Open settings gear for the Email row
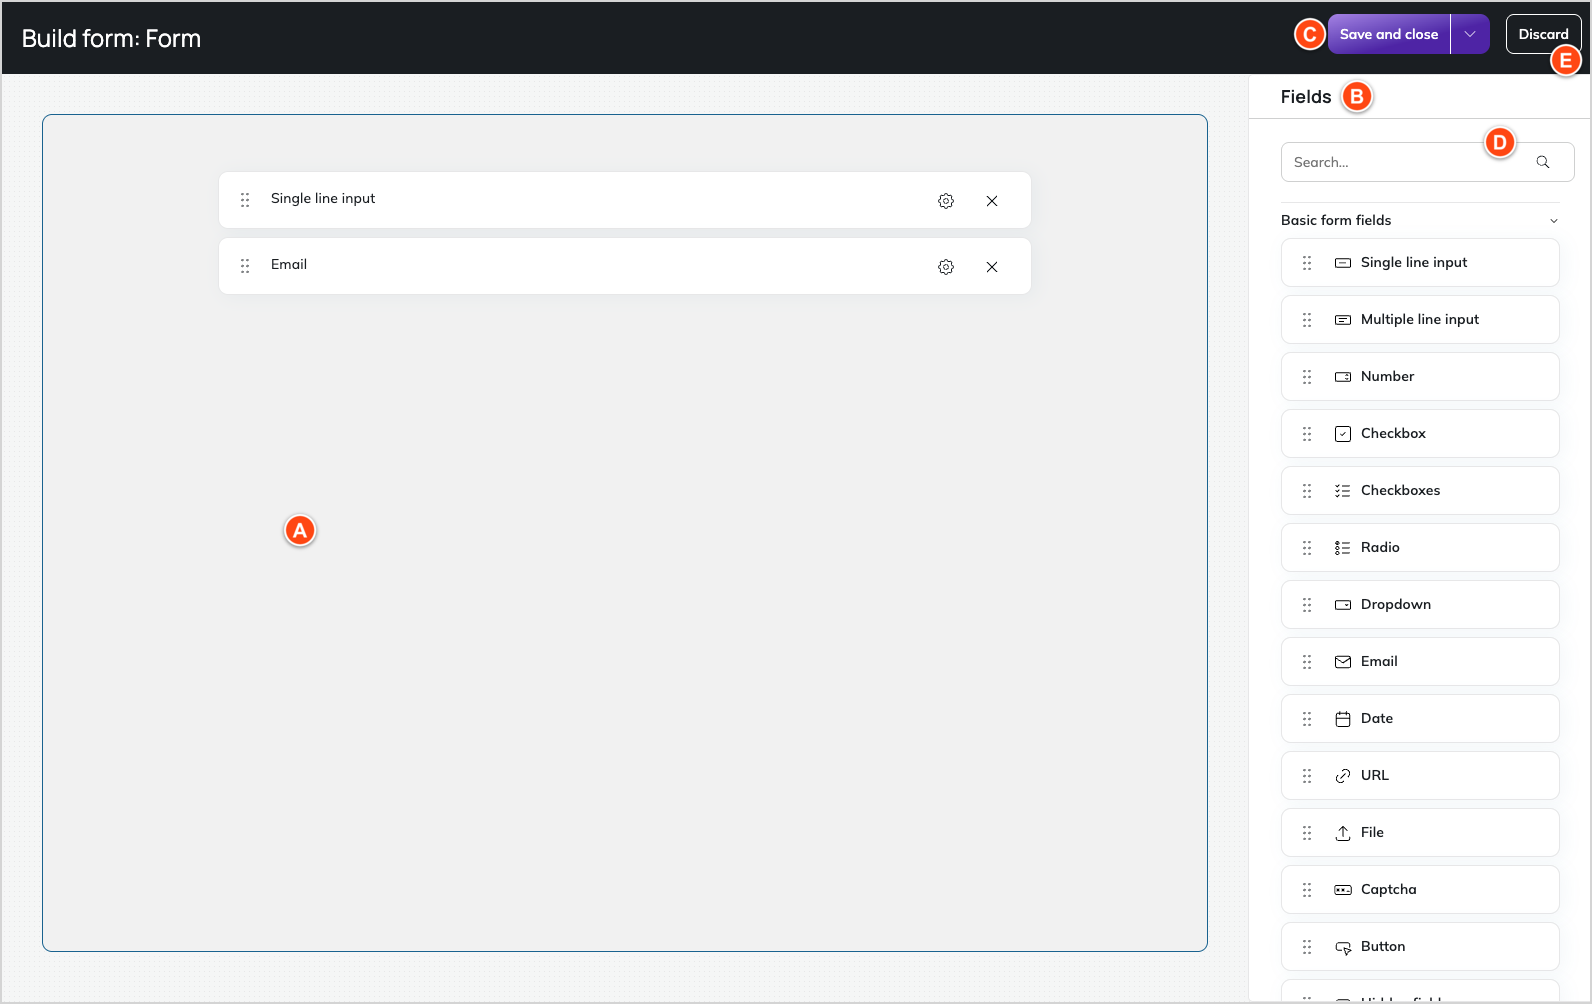 [x=946, y=267]
